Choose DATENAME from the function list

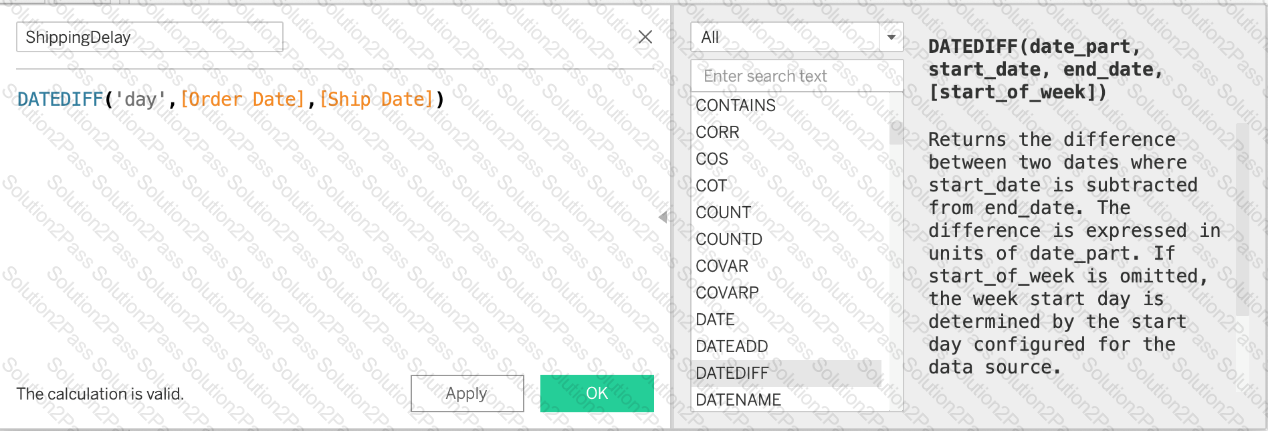coord(738,400)
